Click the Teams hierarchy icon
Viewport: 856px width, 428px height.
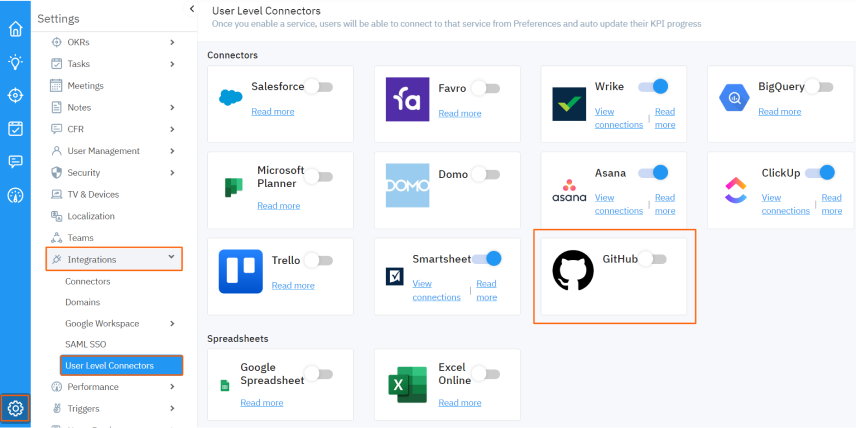tap(56, 237)
